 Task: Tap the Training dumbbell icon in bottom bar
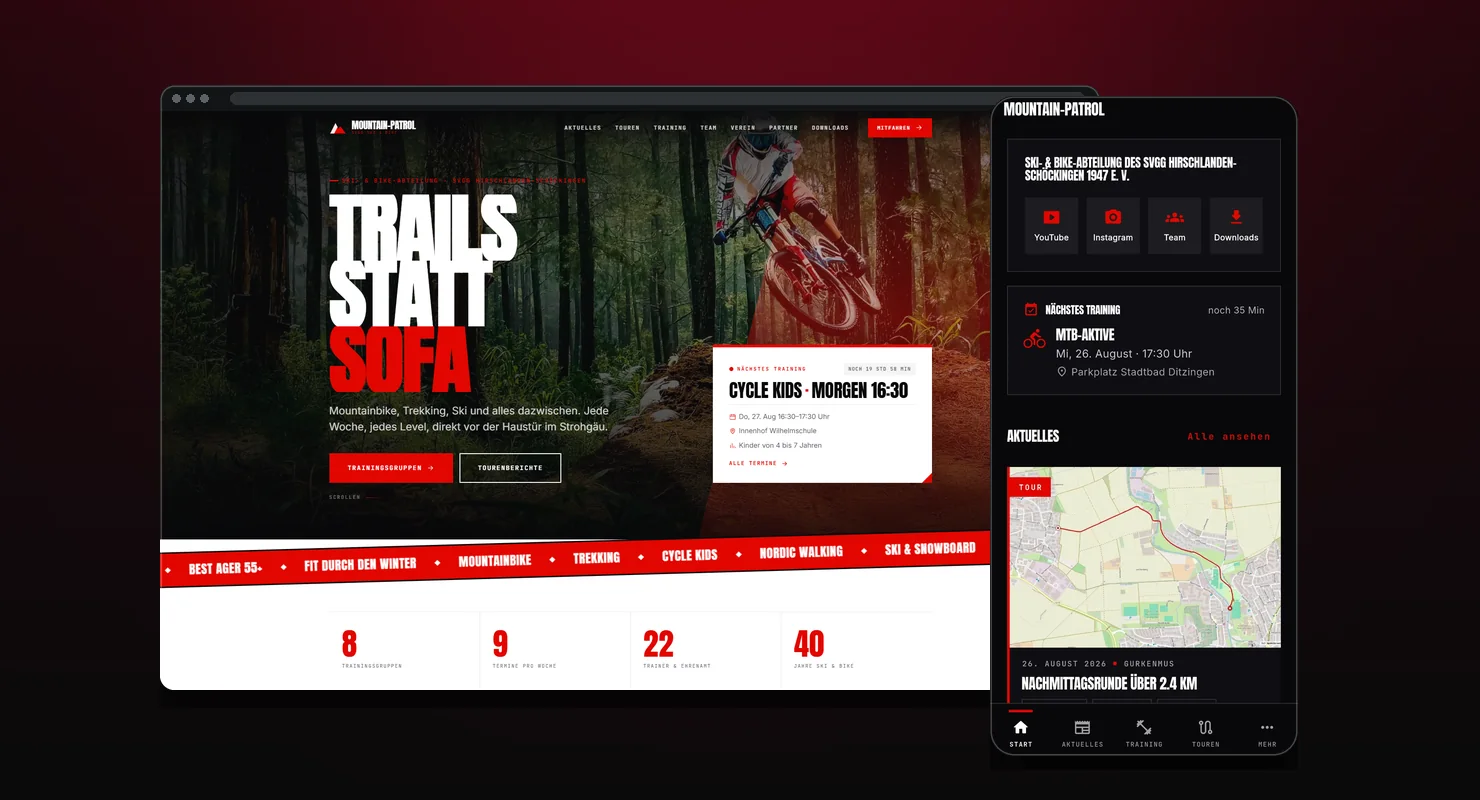click(1144, 727)
